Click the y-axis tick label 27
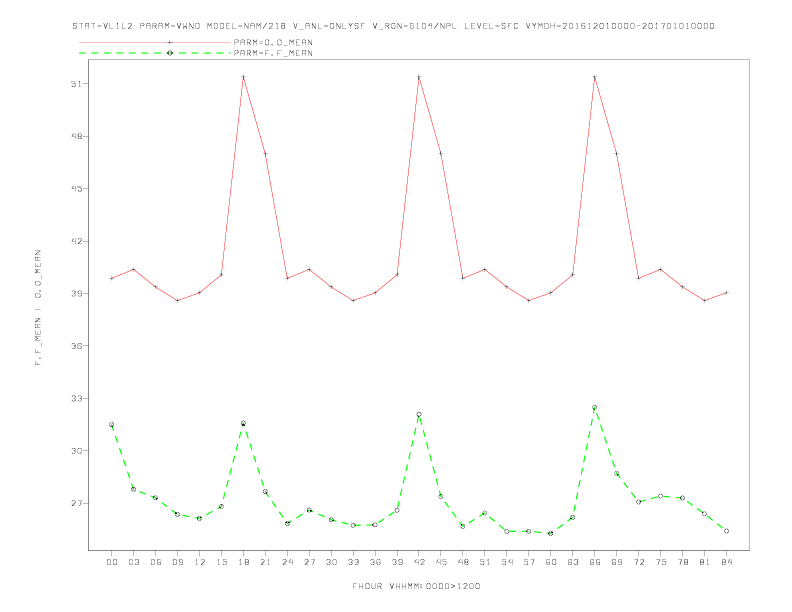This screenshot has height=612, width=792. [76, 503]
